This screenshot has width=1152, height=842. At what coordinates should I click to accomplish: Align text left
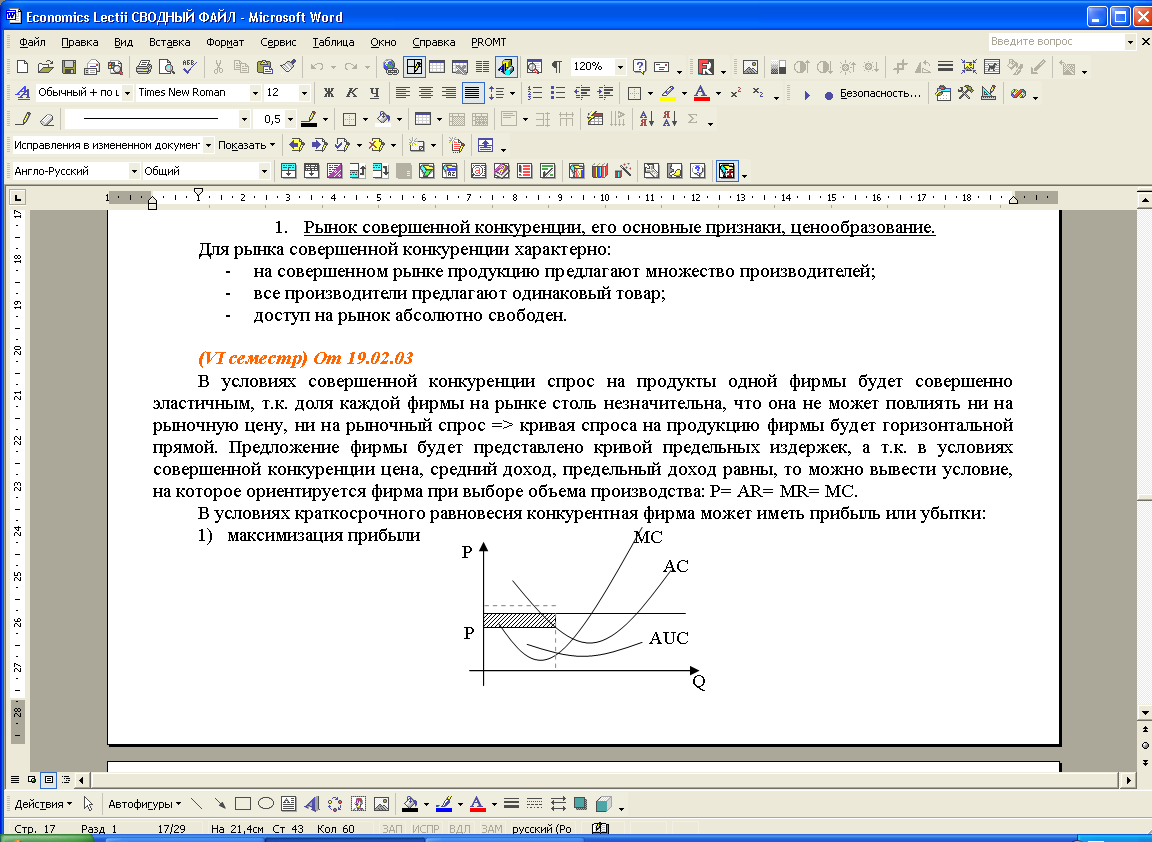pyautogui.click(x=403, y=93)
